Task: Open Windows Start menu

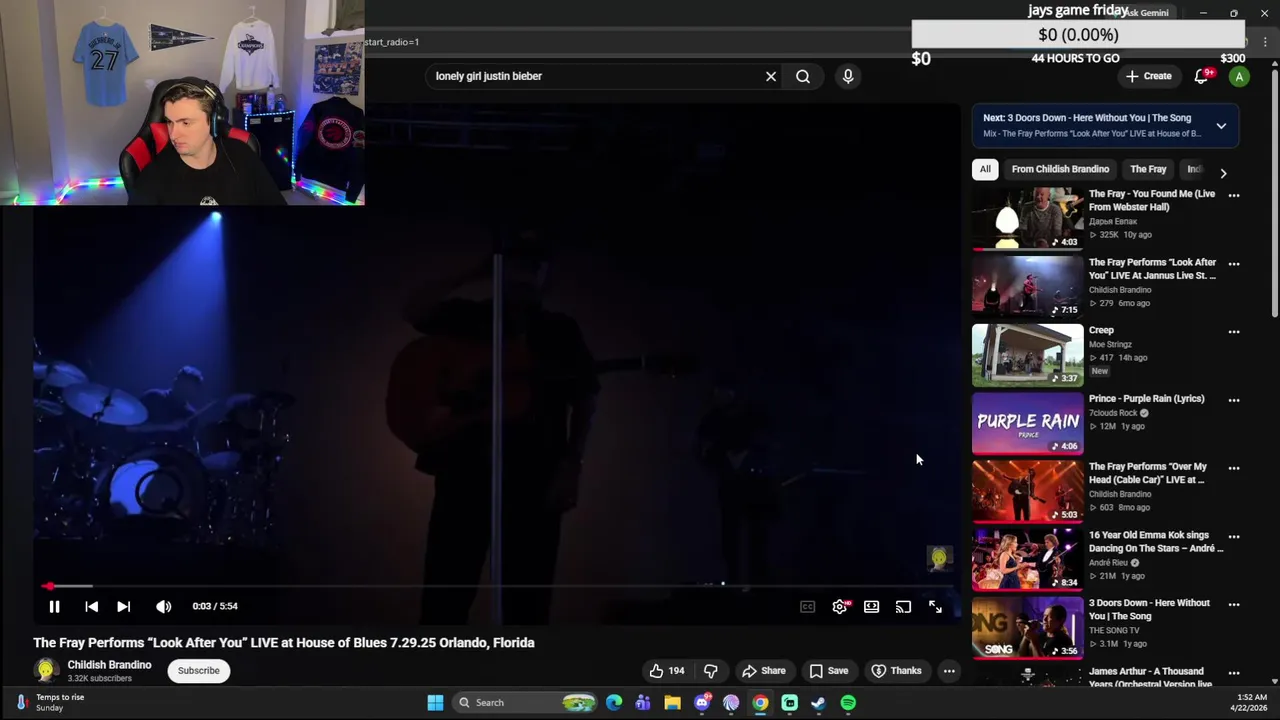Action: (x=435, y=703)
